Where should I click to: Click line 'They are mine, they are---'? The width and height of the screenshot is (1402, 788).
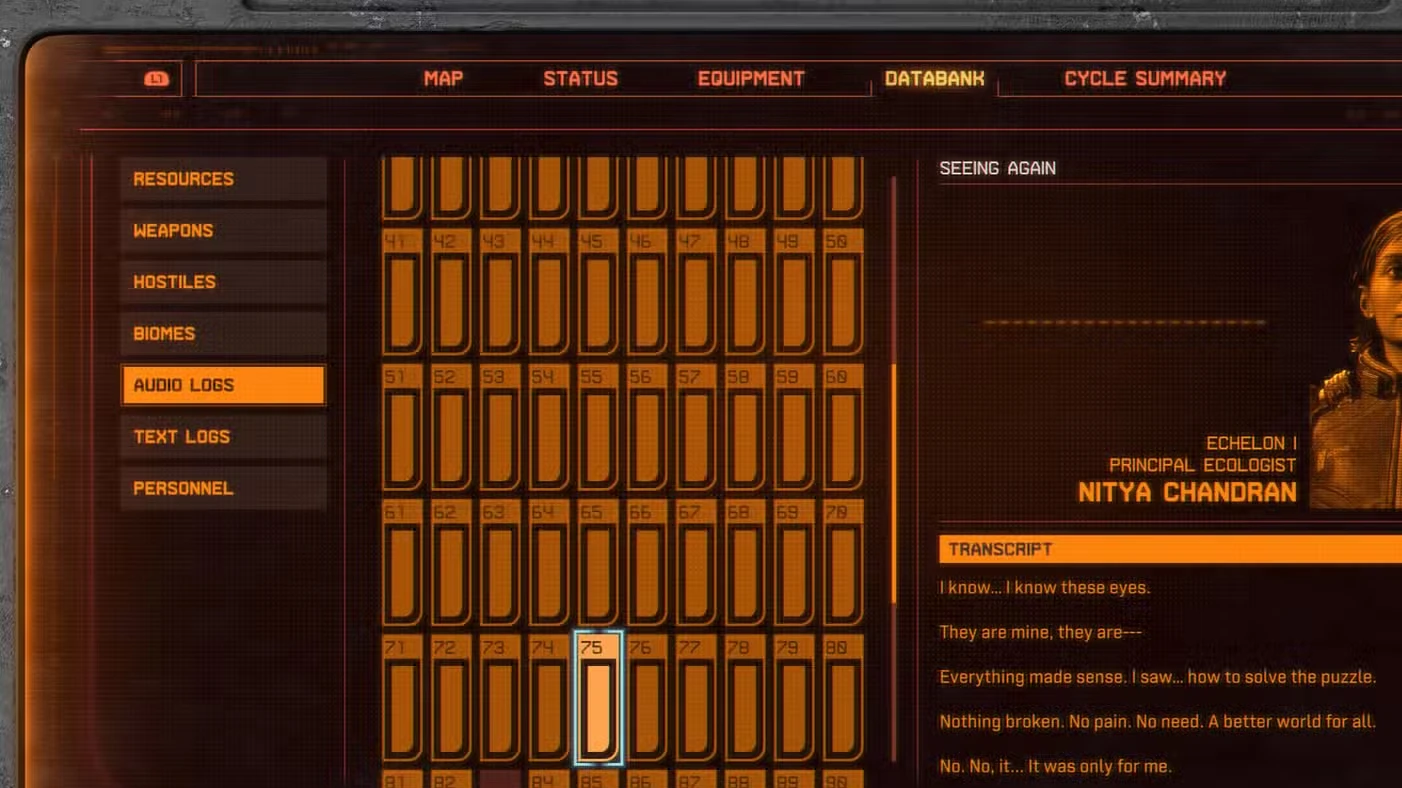(x=1040, y=632)
